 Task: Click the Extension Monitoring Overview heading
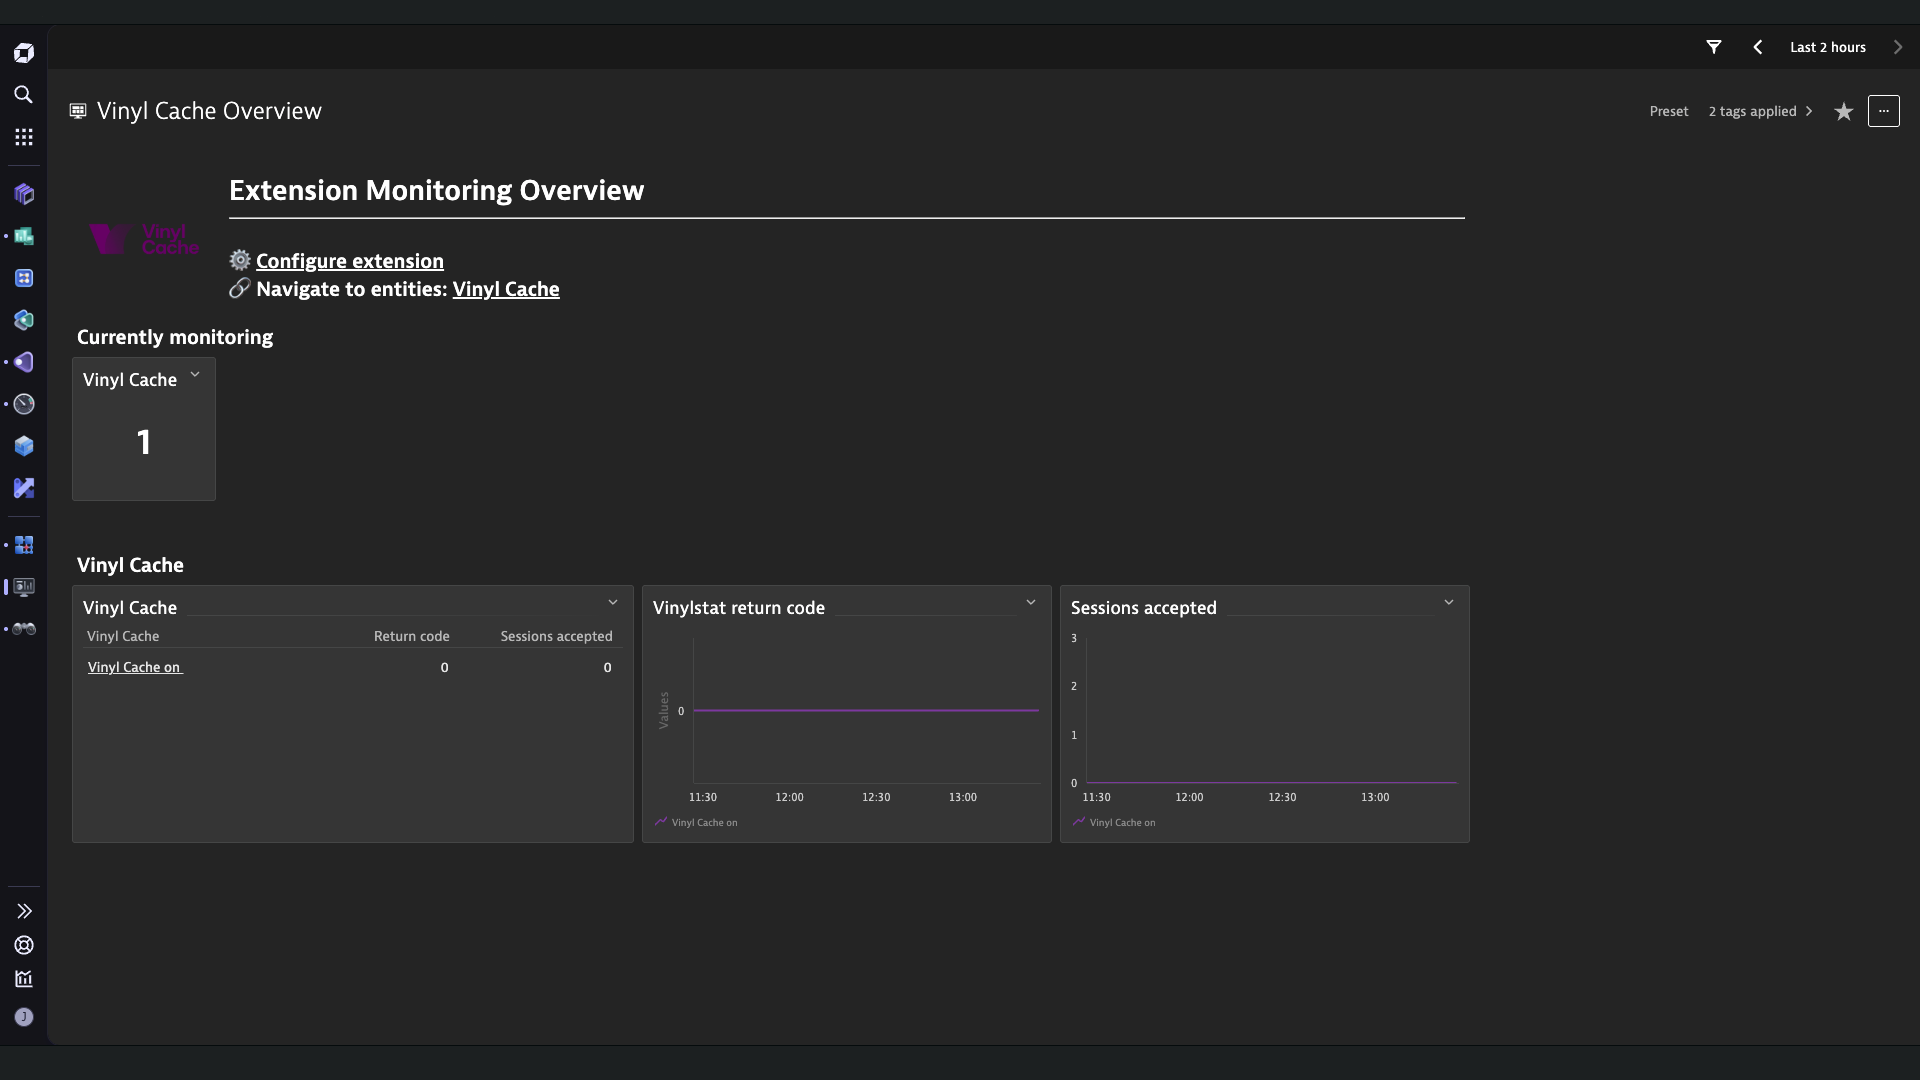click(437, 190)
